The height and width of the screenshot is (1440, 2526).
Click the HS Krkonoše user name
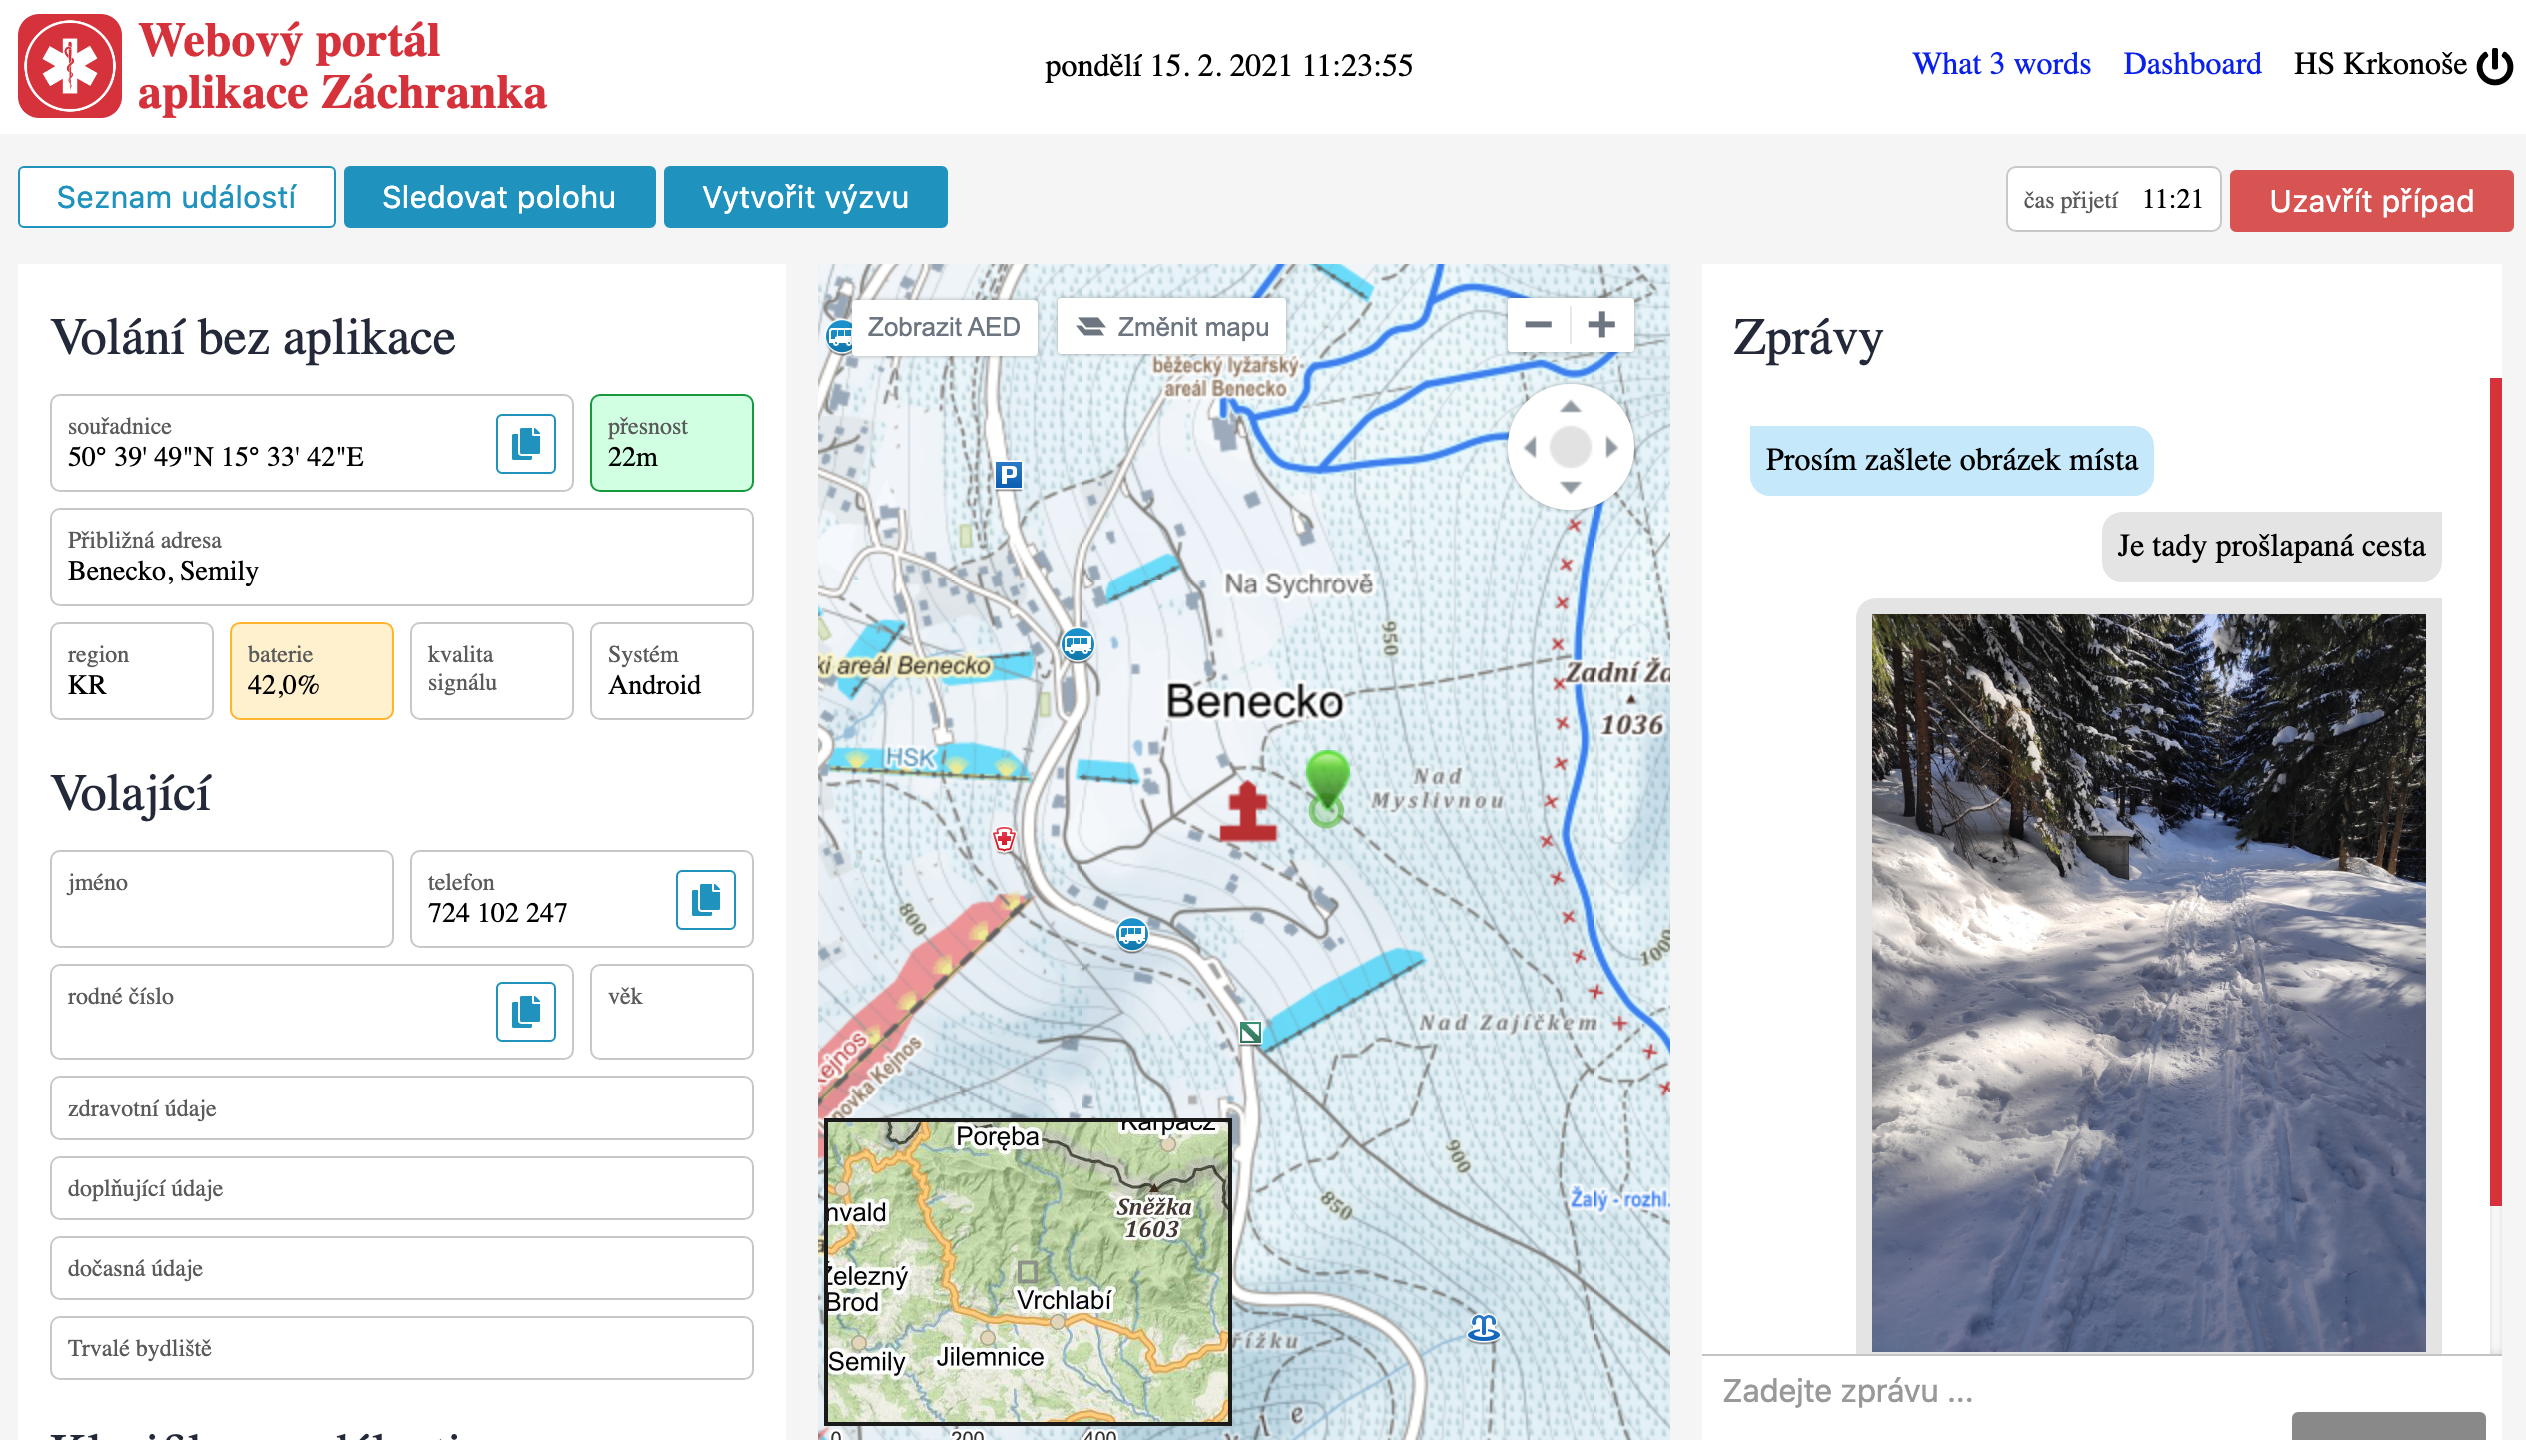(2380, 64)
